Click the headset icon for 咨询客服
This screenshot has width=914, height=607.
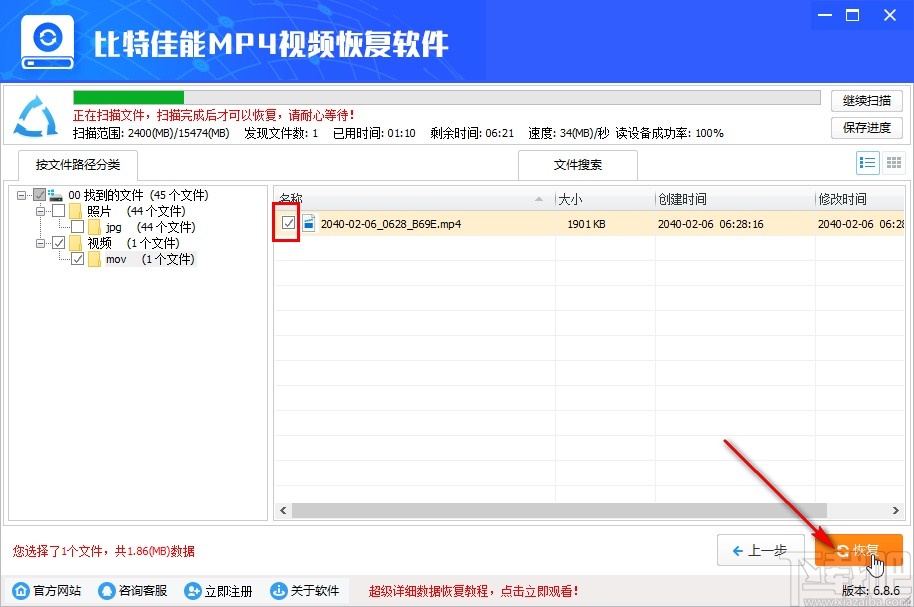107,591
